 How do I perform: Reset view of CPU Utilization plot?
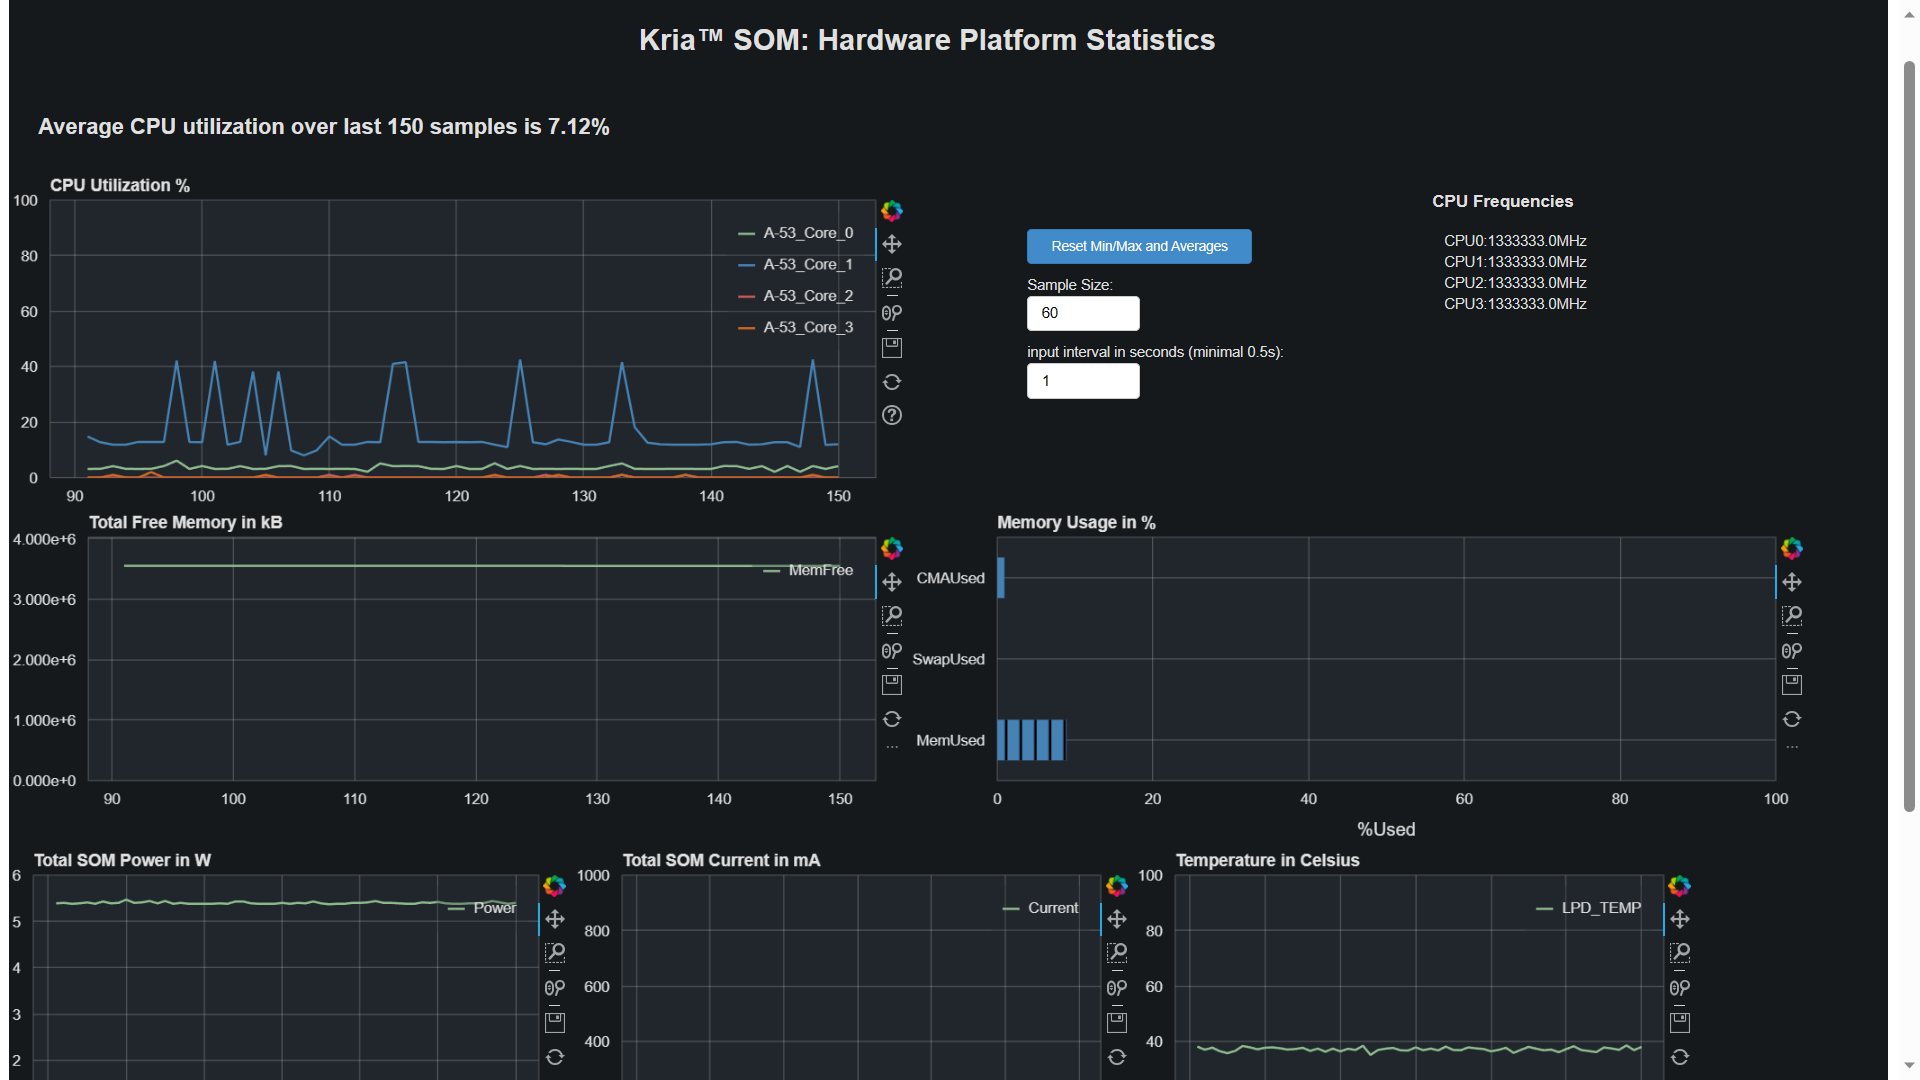(x=892, y=382)
